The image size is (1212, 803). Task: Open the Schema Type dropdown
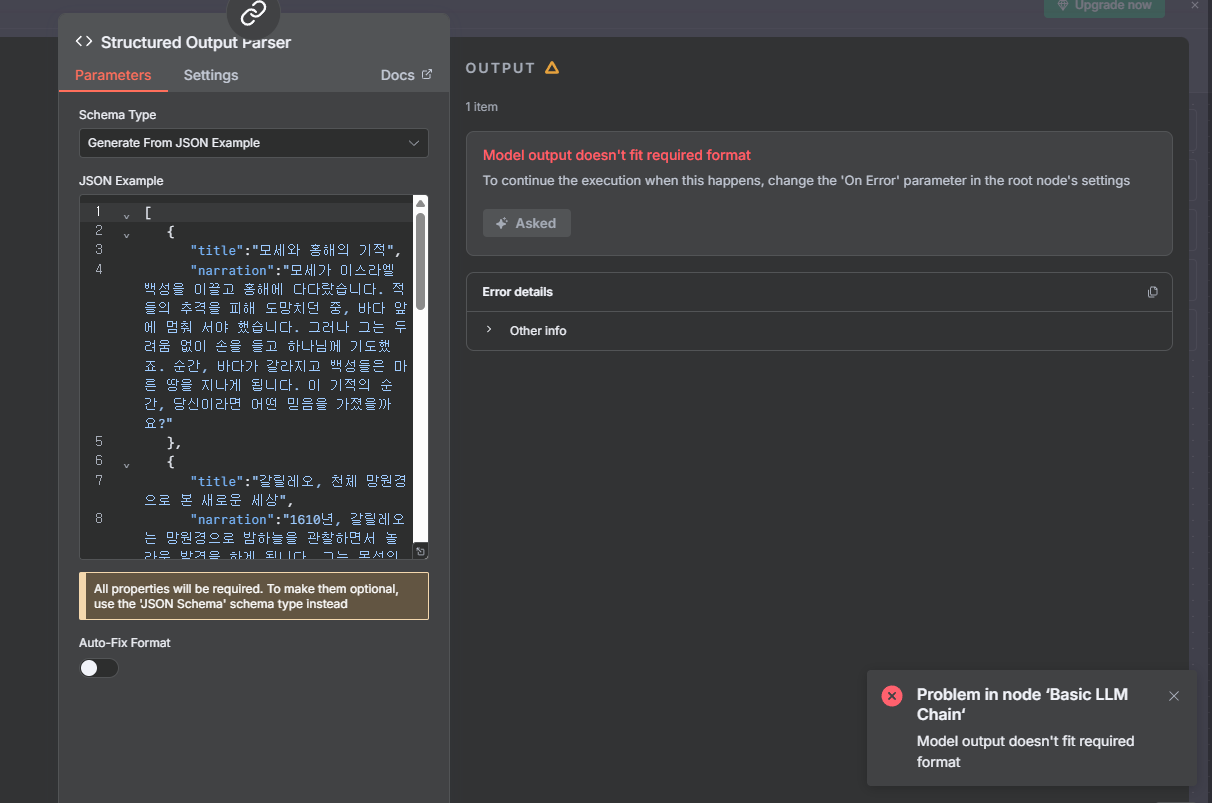(254, 143)
